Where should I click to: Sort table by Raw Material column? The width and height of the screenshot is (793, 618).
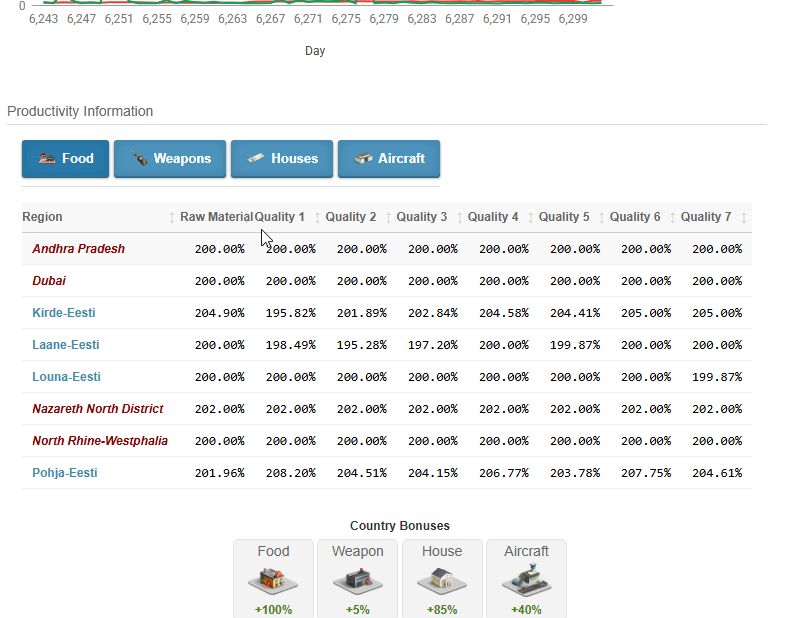click(x=216, y=217)
